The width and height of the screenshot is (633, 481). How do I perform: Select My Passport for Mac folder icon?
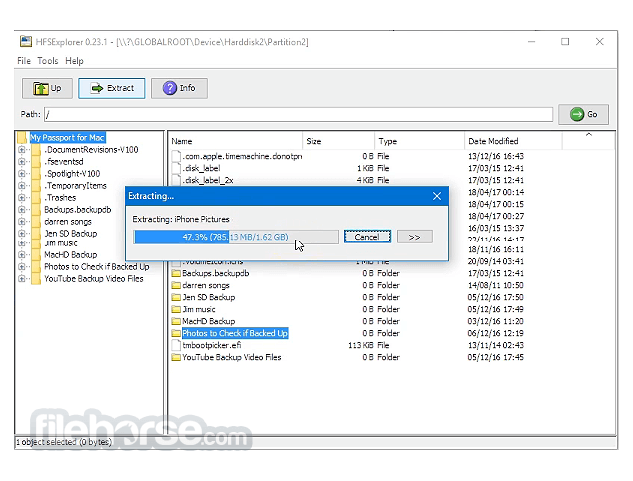[22, 138]
